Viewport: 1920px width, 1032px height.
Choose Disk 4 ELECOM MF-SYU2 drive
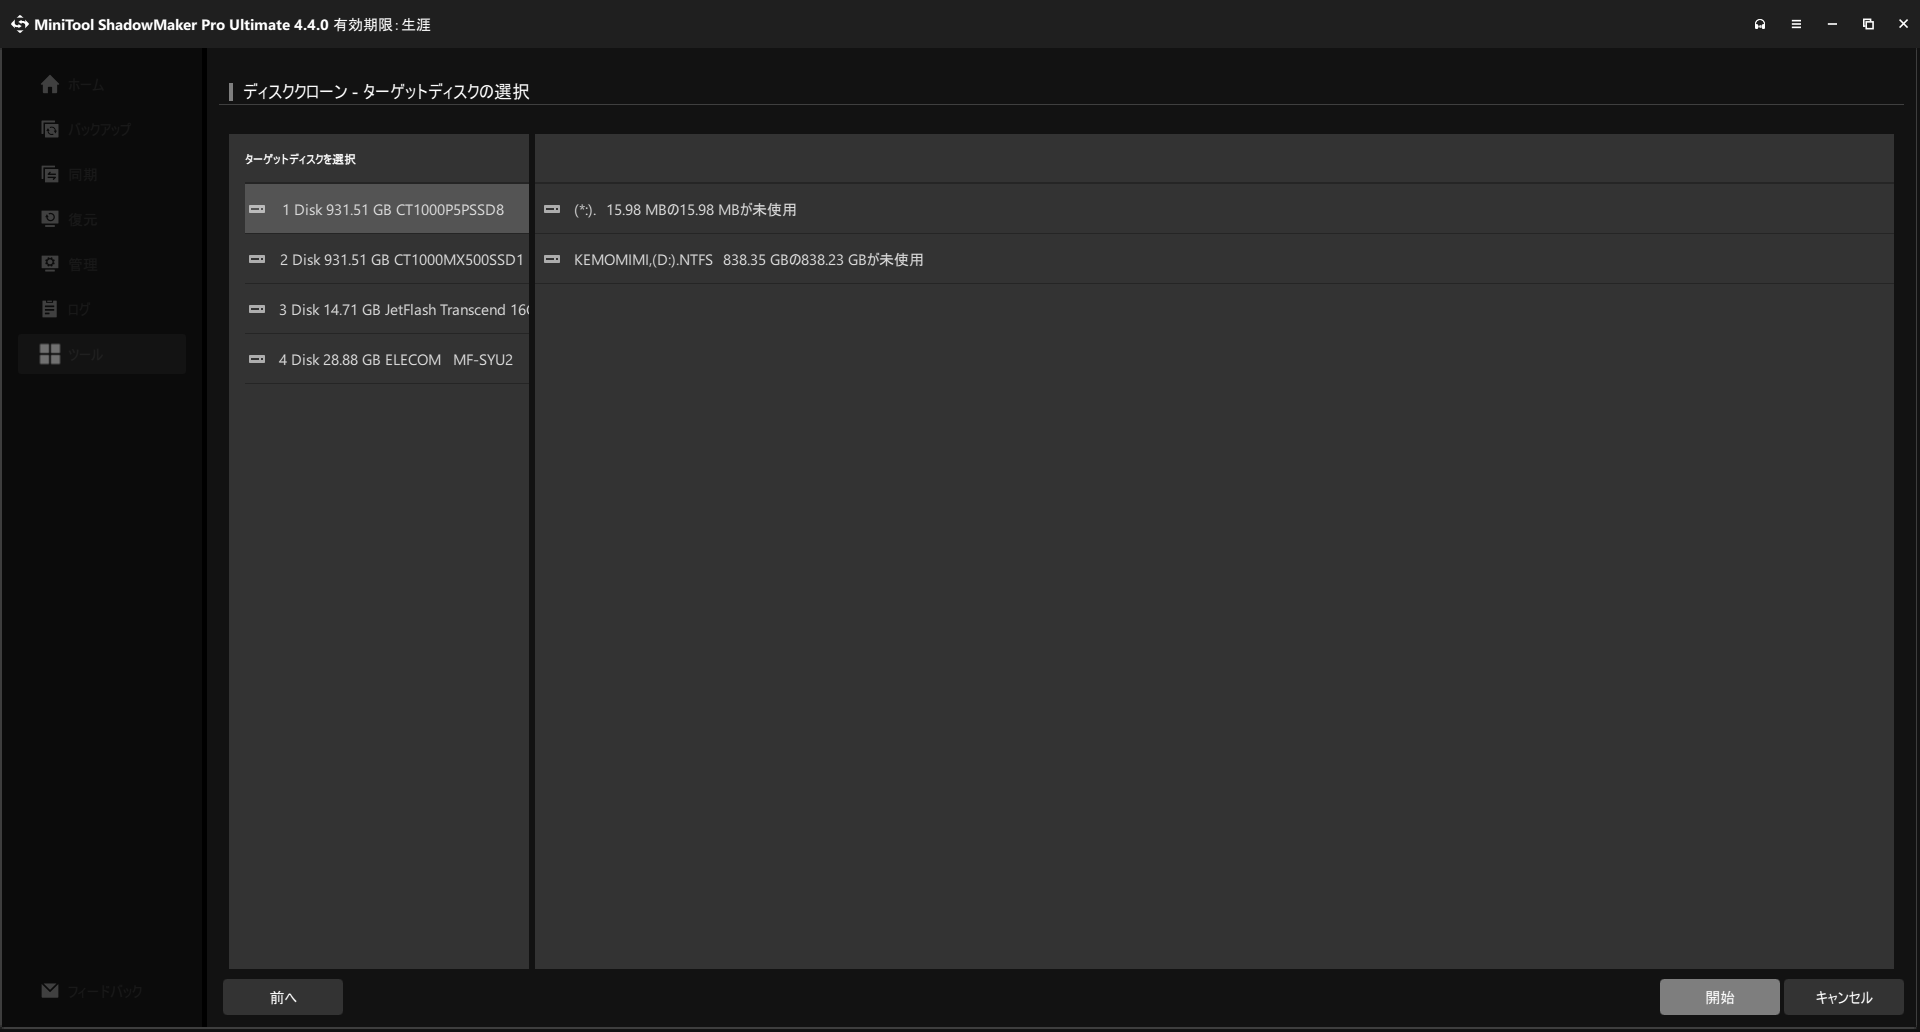click(x=395, y=360)
